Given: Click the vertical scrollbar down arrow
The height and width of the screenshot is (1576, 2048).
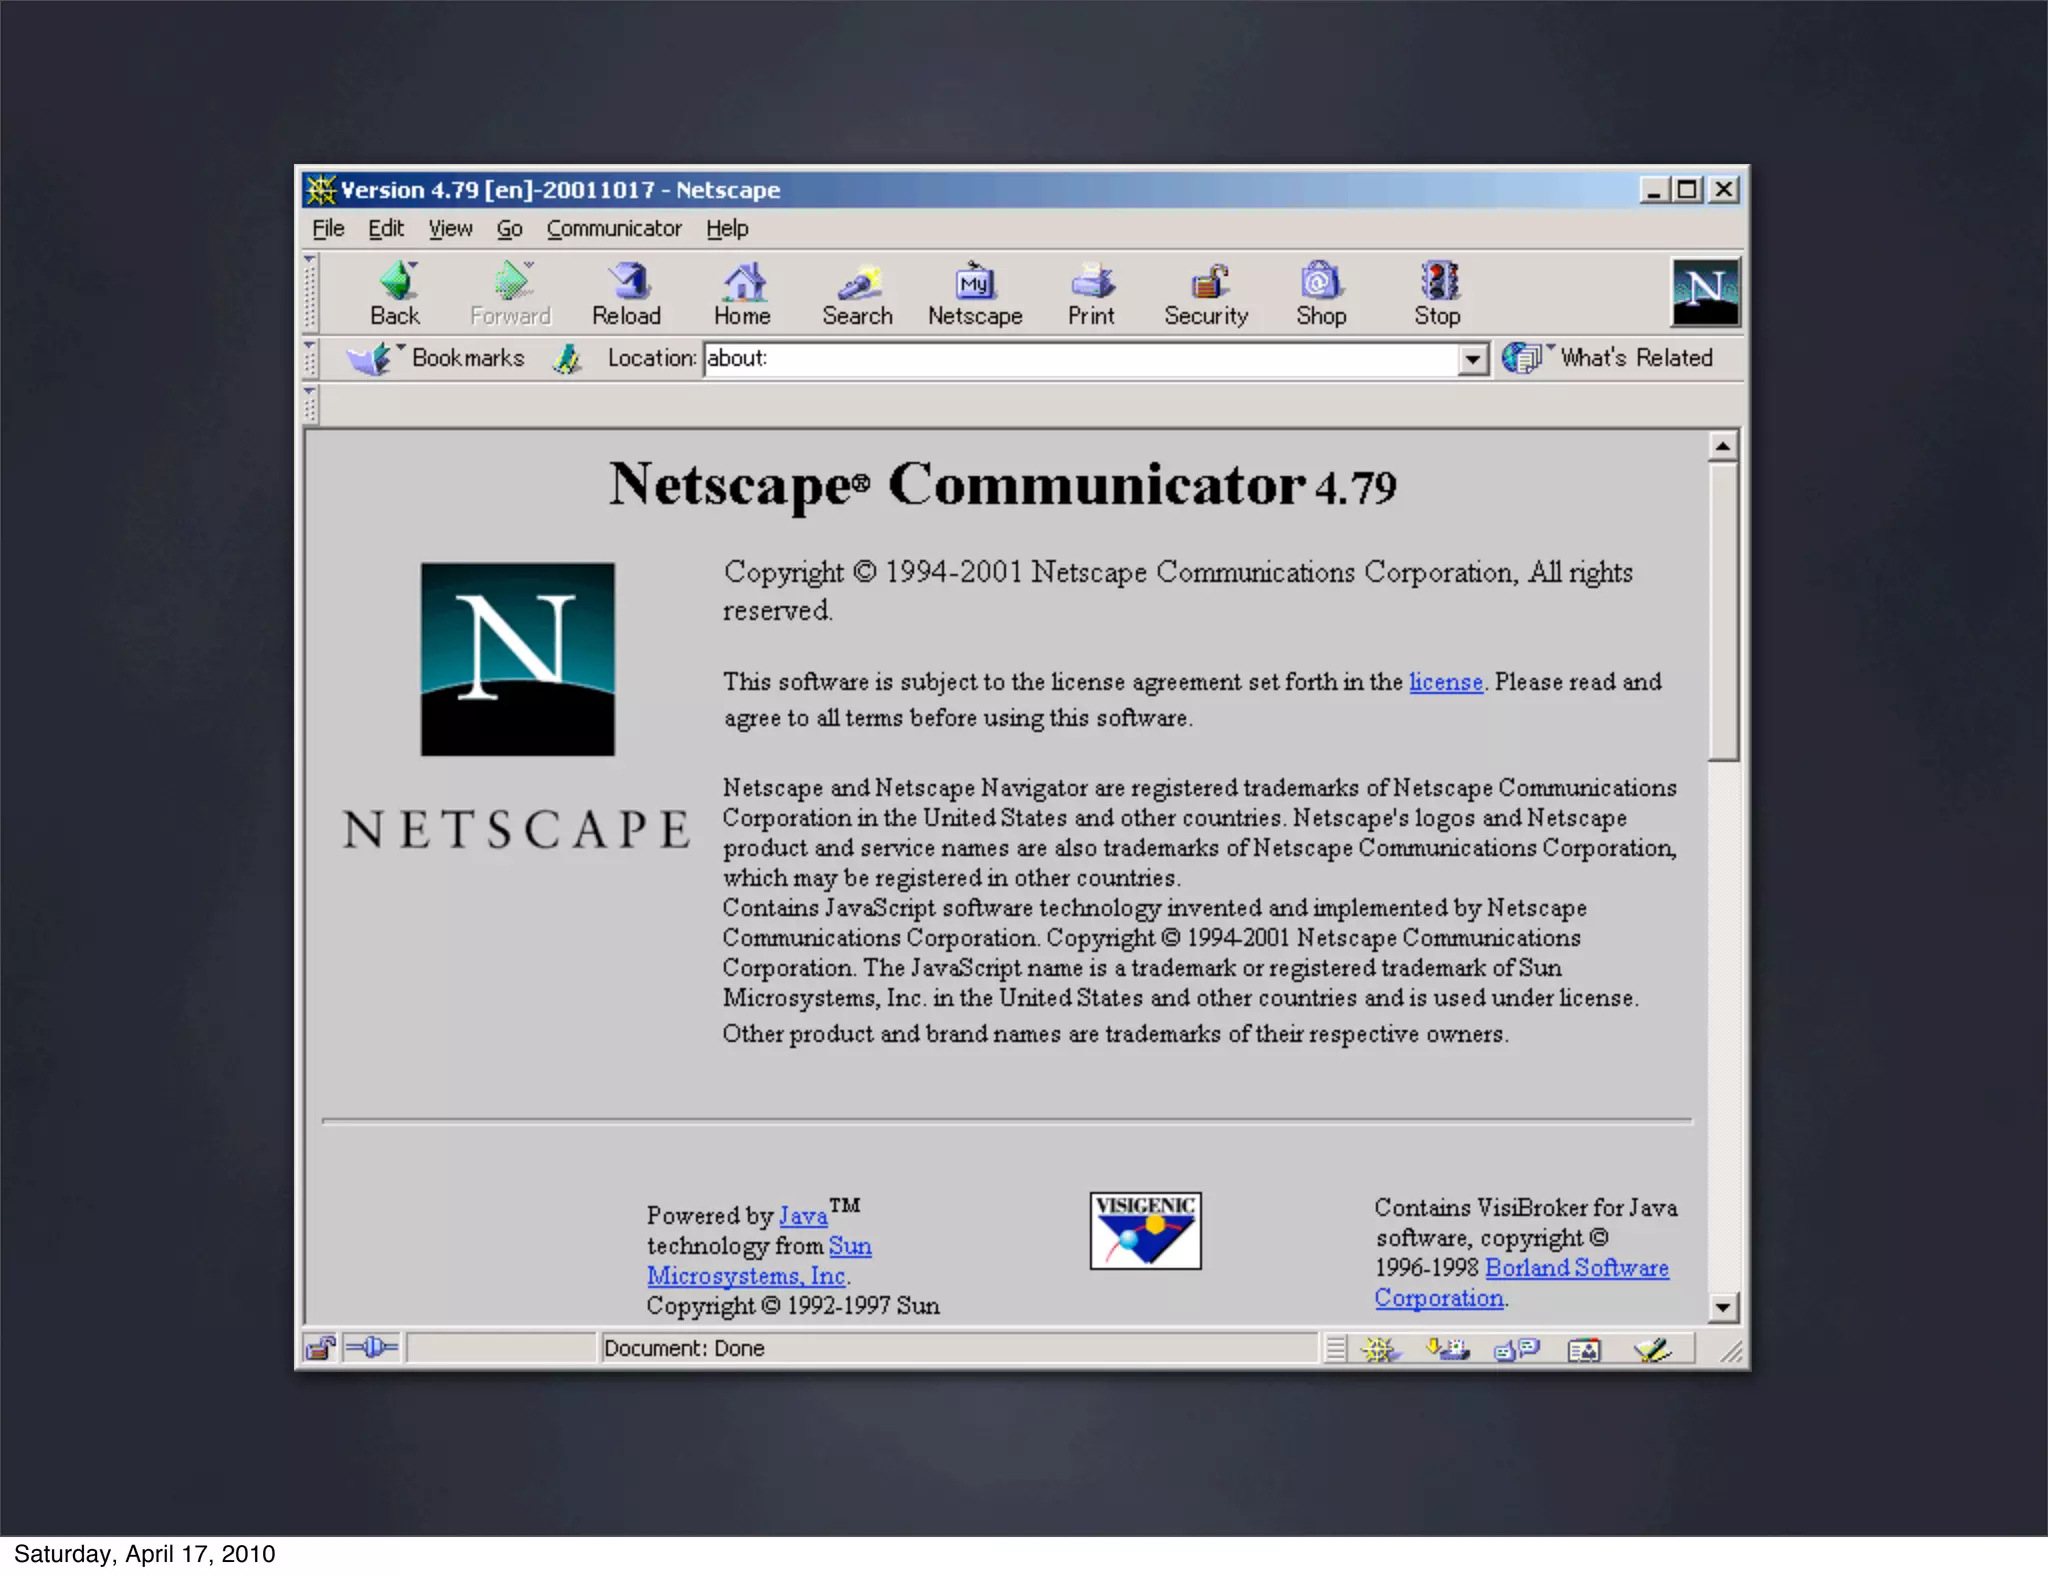Looking at the screenshot, I should [1722, 1307].
